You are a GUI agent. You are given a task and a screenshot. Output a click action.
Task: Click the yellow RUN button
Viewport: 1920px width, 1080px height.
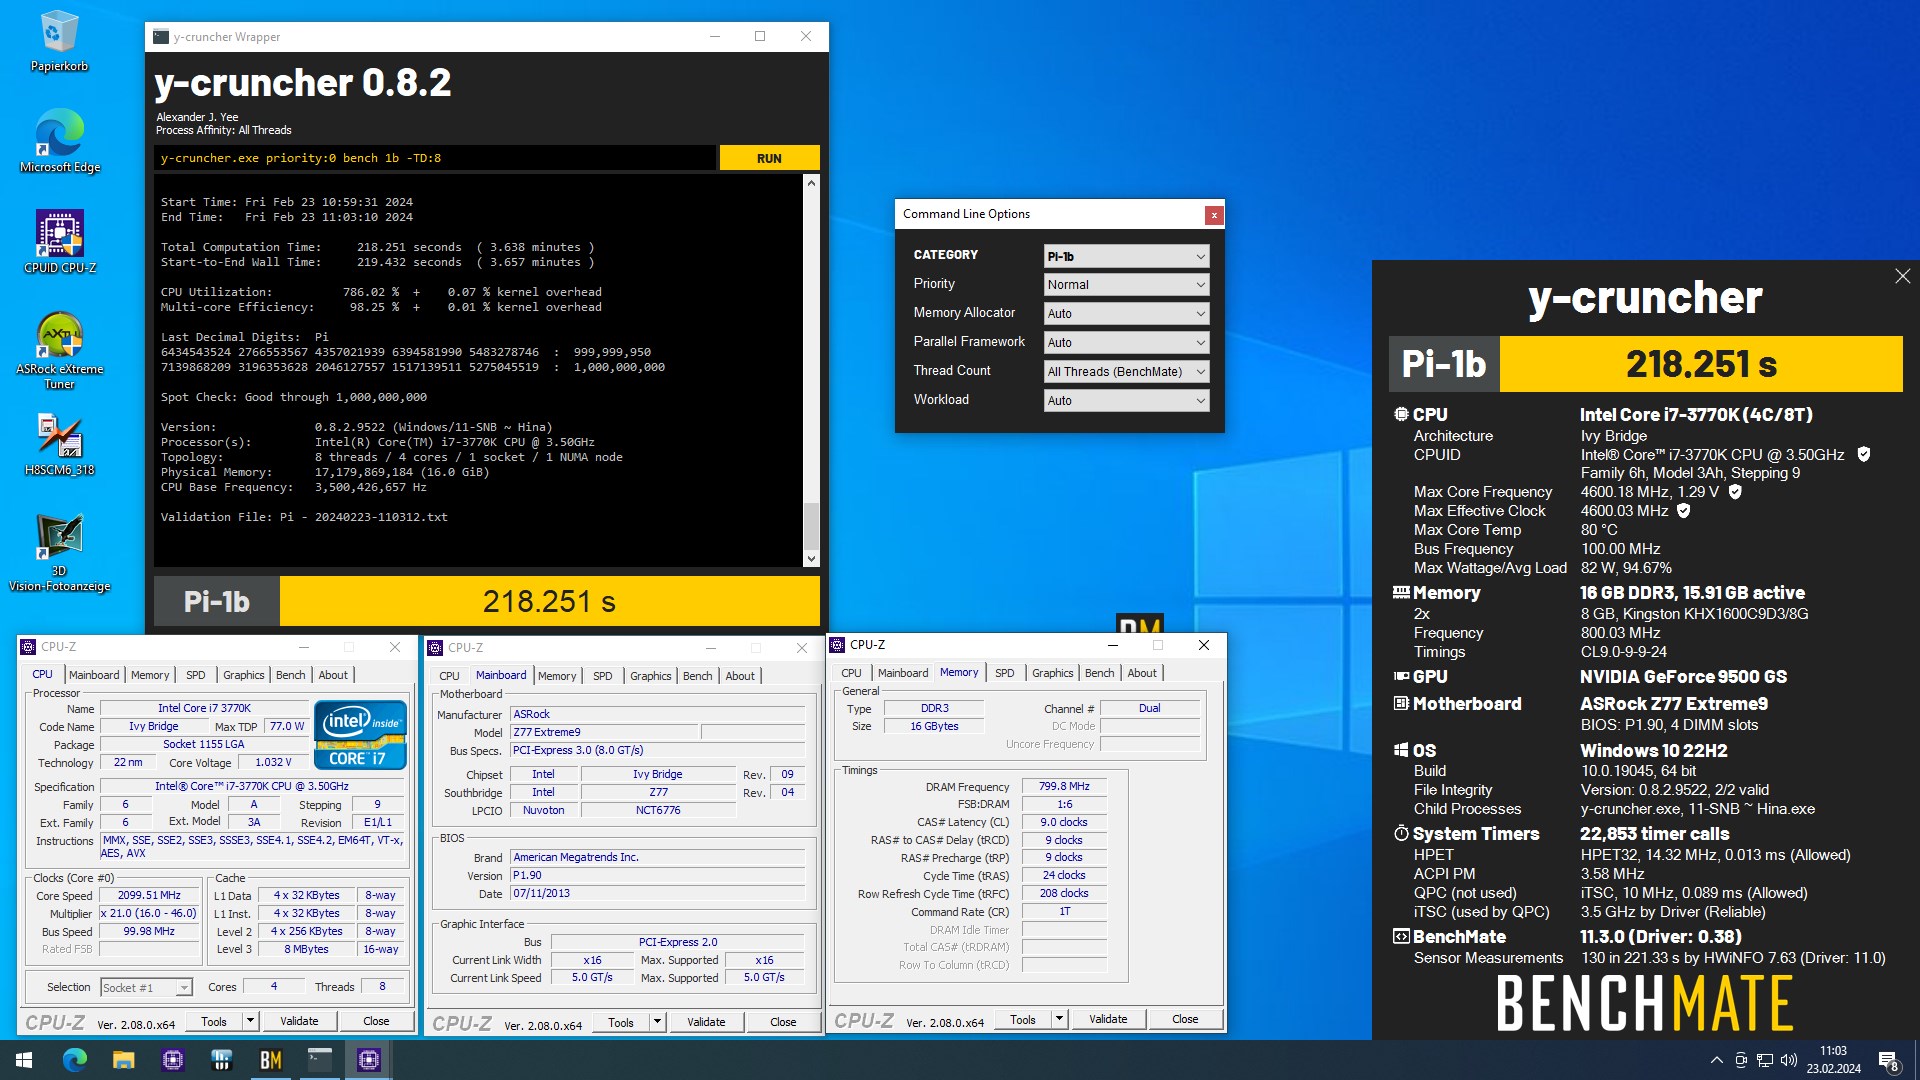point(769,158)
